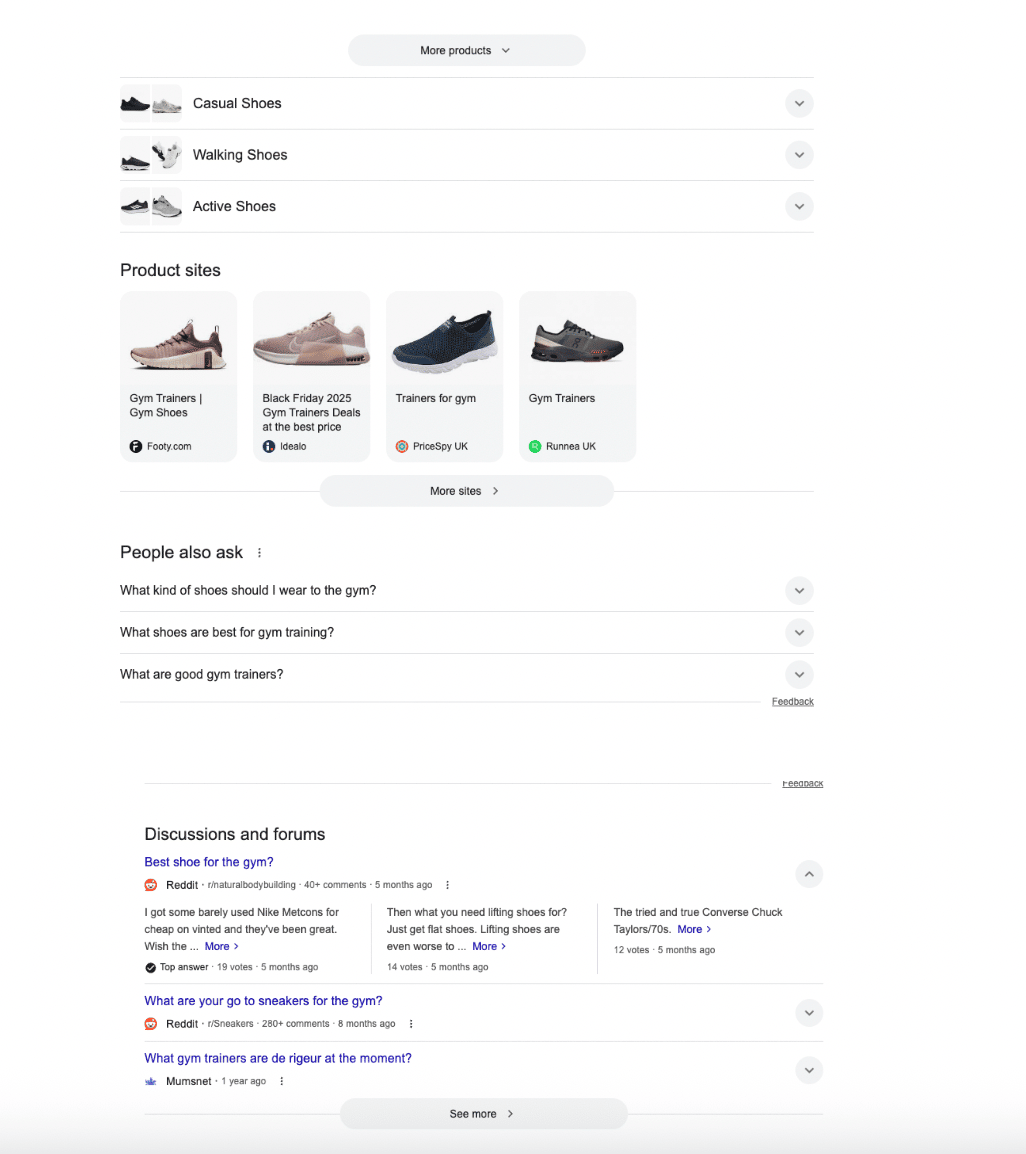Screen dimensions: 1026x1154
Task: Click See more under Discussions and forums
Action: point(483,1113)
